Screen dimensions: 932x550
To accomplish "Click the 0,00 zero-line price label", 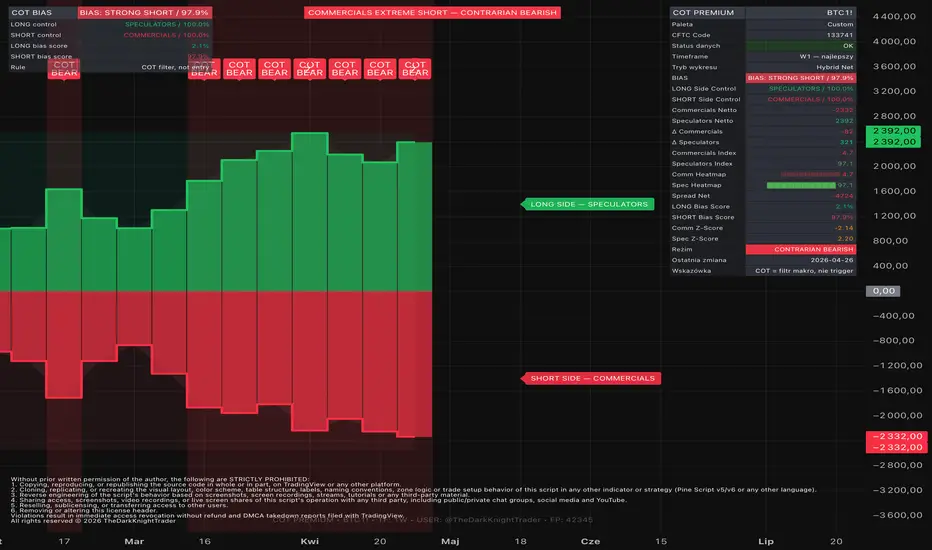I will [x=883, y=291].
